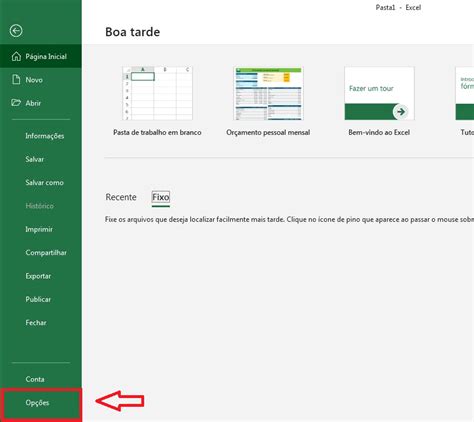The width and height of the screenshot is (474, 422).
Task: Click the home icon beside Página Inicial
Action: coord(16,56)
